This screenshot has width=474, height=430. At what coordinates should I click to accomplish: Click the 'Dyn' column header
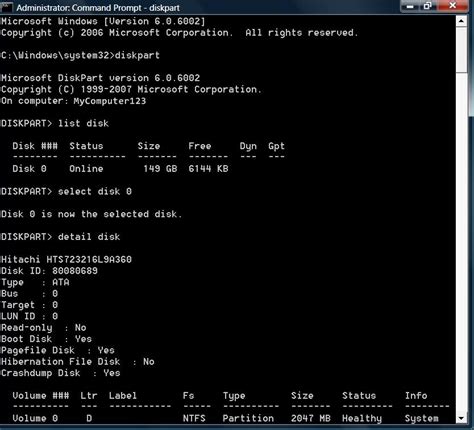[x=248, y=146]
